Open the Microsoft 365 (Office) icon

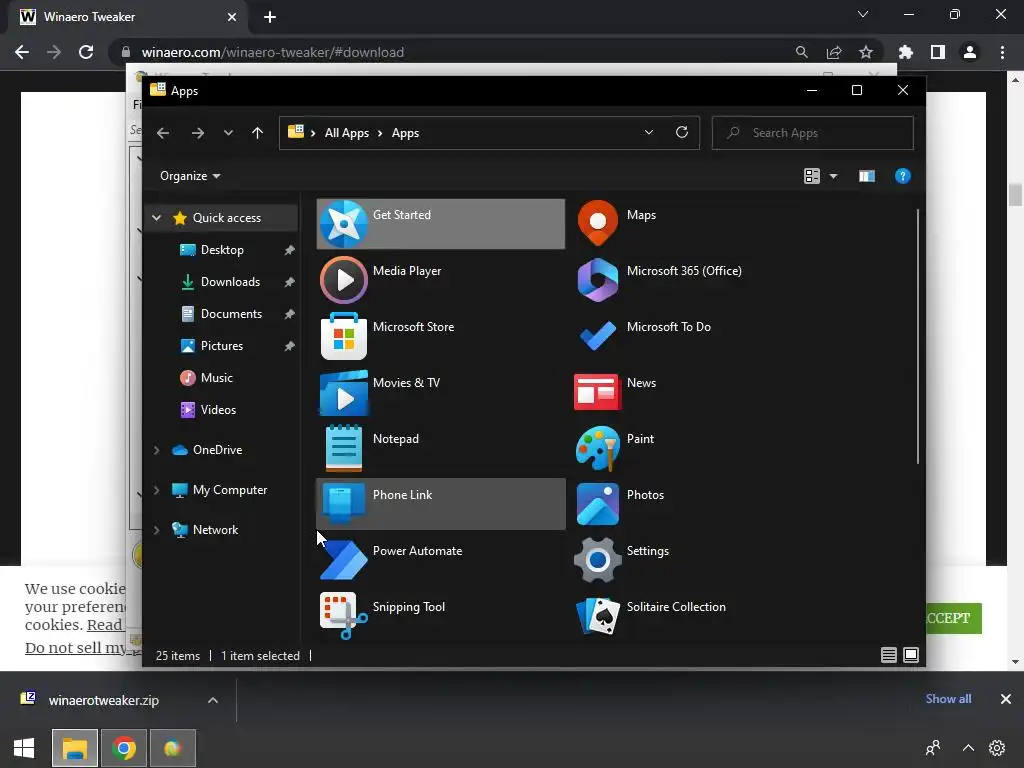(598, 280)
